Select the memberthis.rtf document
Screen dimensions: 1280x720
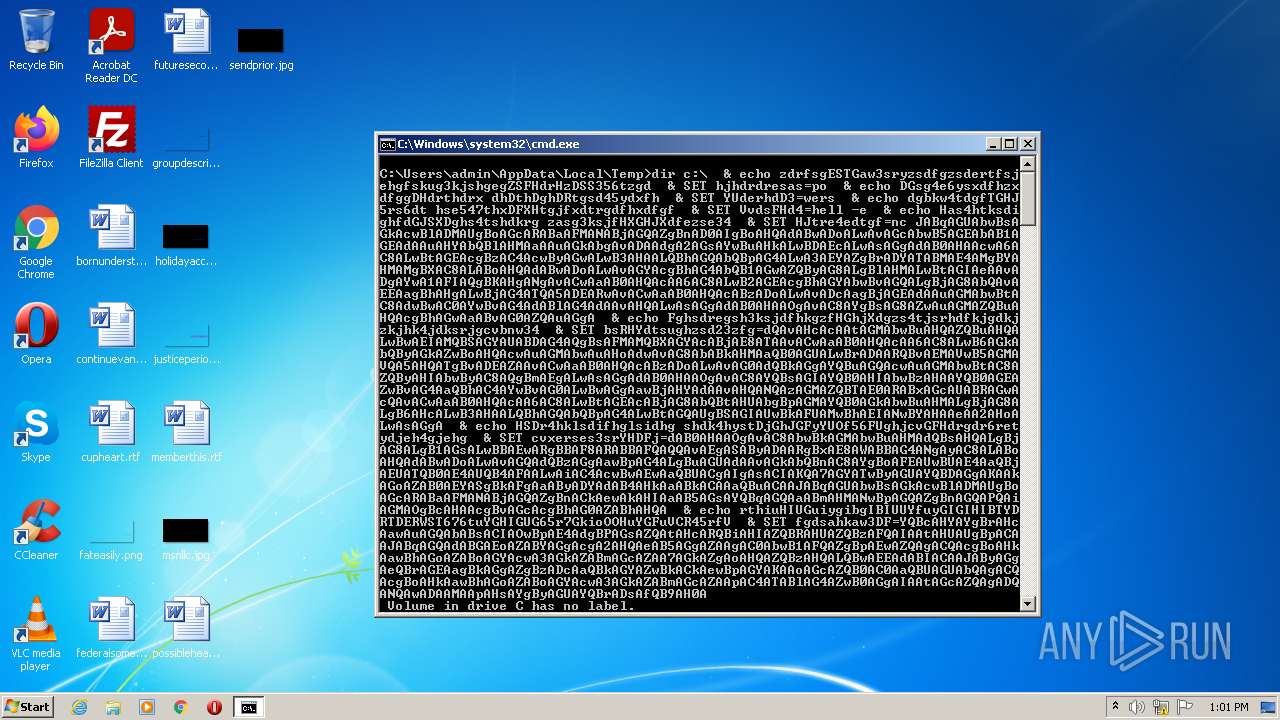click(x=186, y=432)
